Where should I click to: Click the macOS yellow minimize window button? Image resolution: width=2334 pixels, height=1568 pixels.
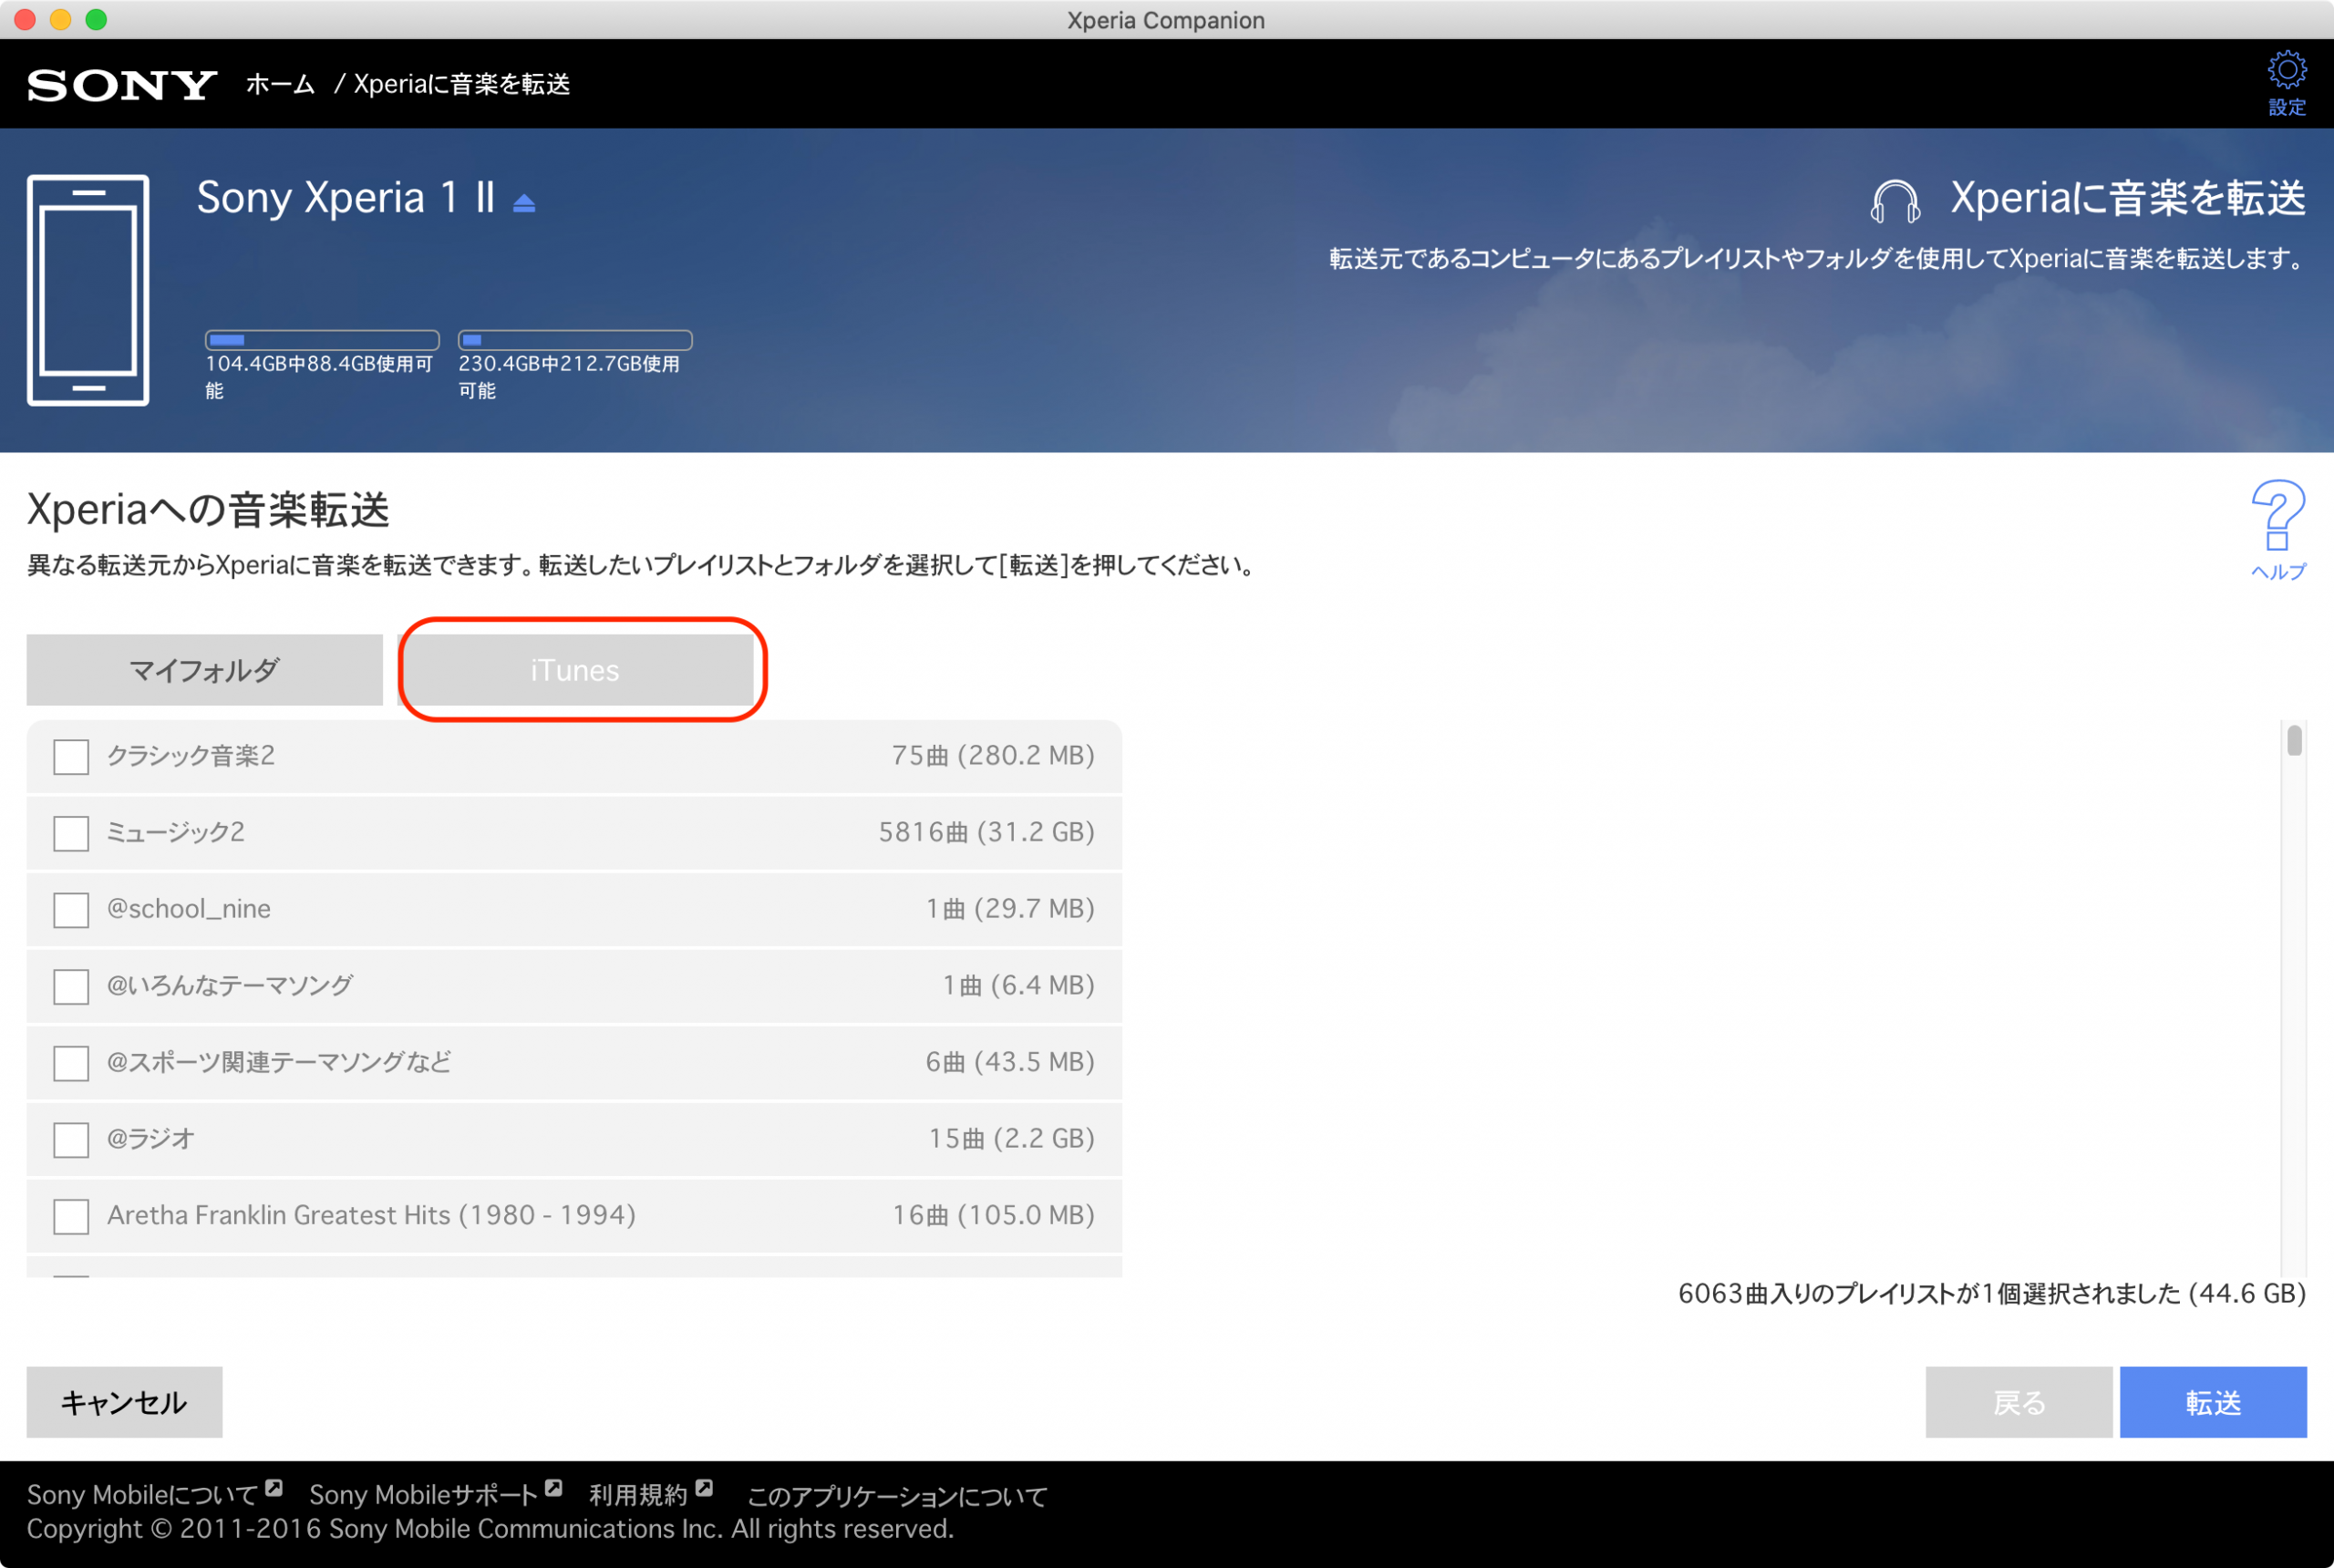[x=60, y=20]
